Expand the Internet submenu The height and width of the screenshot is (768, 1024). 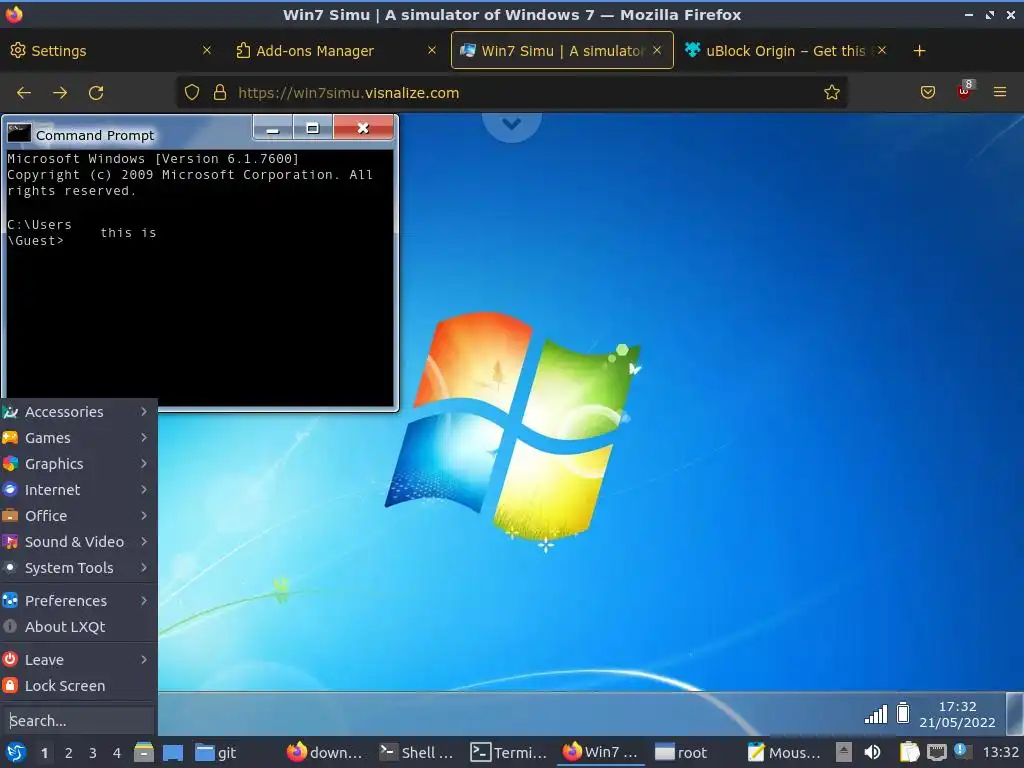[78, 490]
